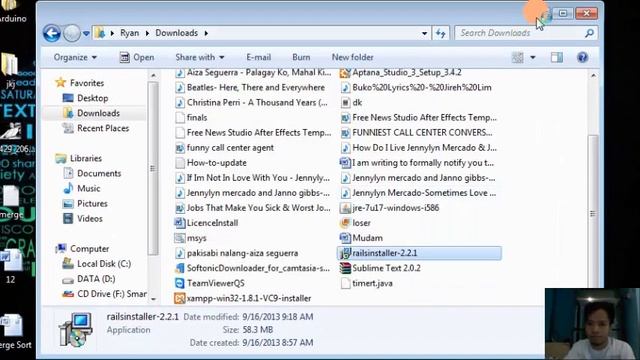
Task: Go back with the Back arrow button
Action: 52,33
